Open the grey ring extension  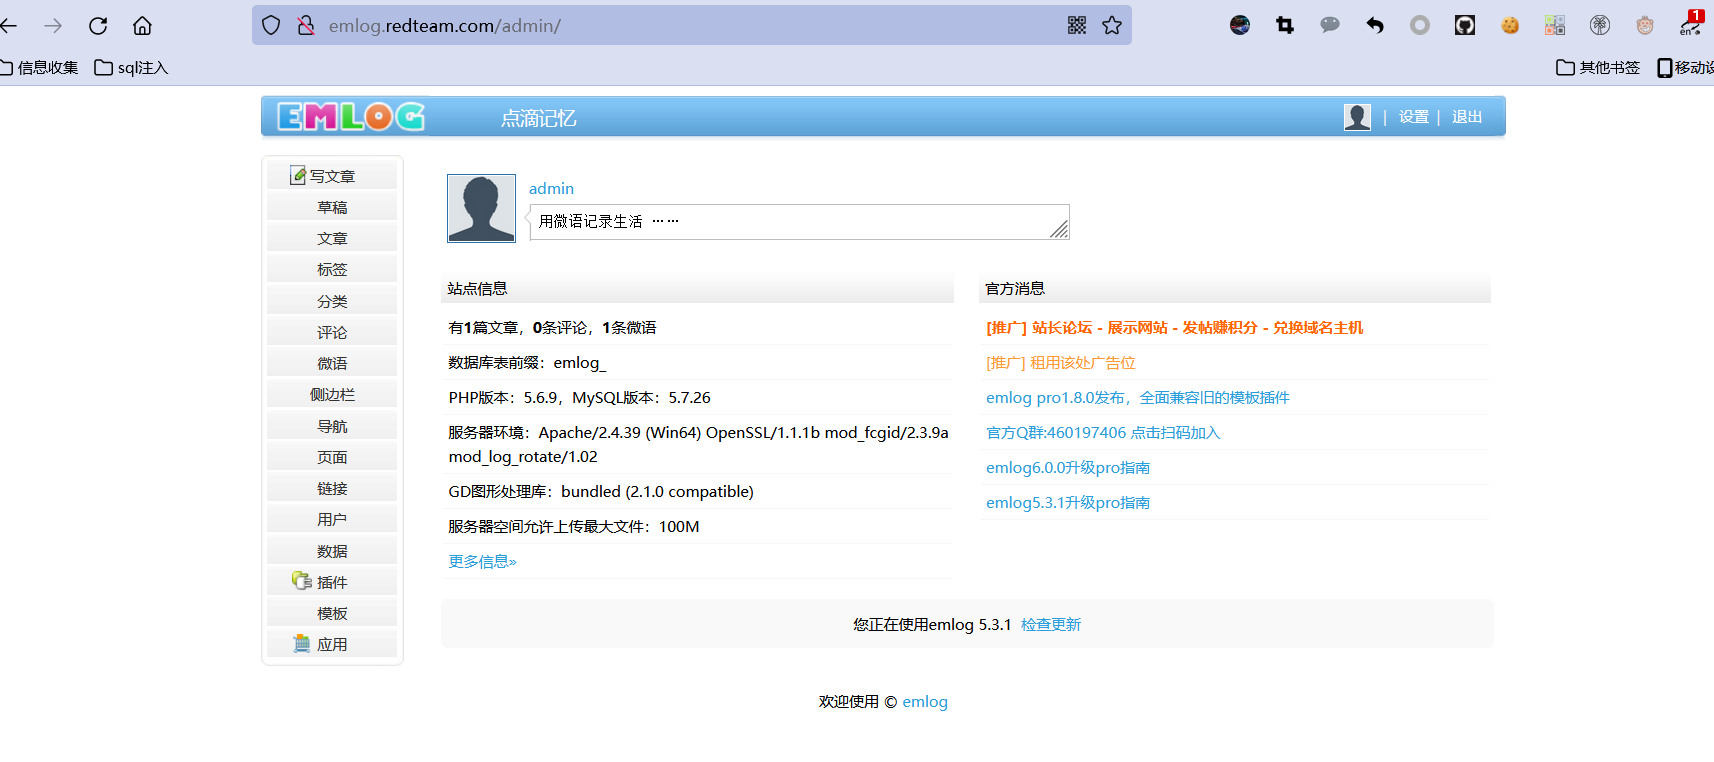(x=1420, y=26)
